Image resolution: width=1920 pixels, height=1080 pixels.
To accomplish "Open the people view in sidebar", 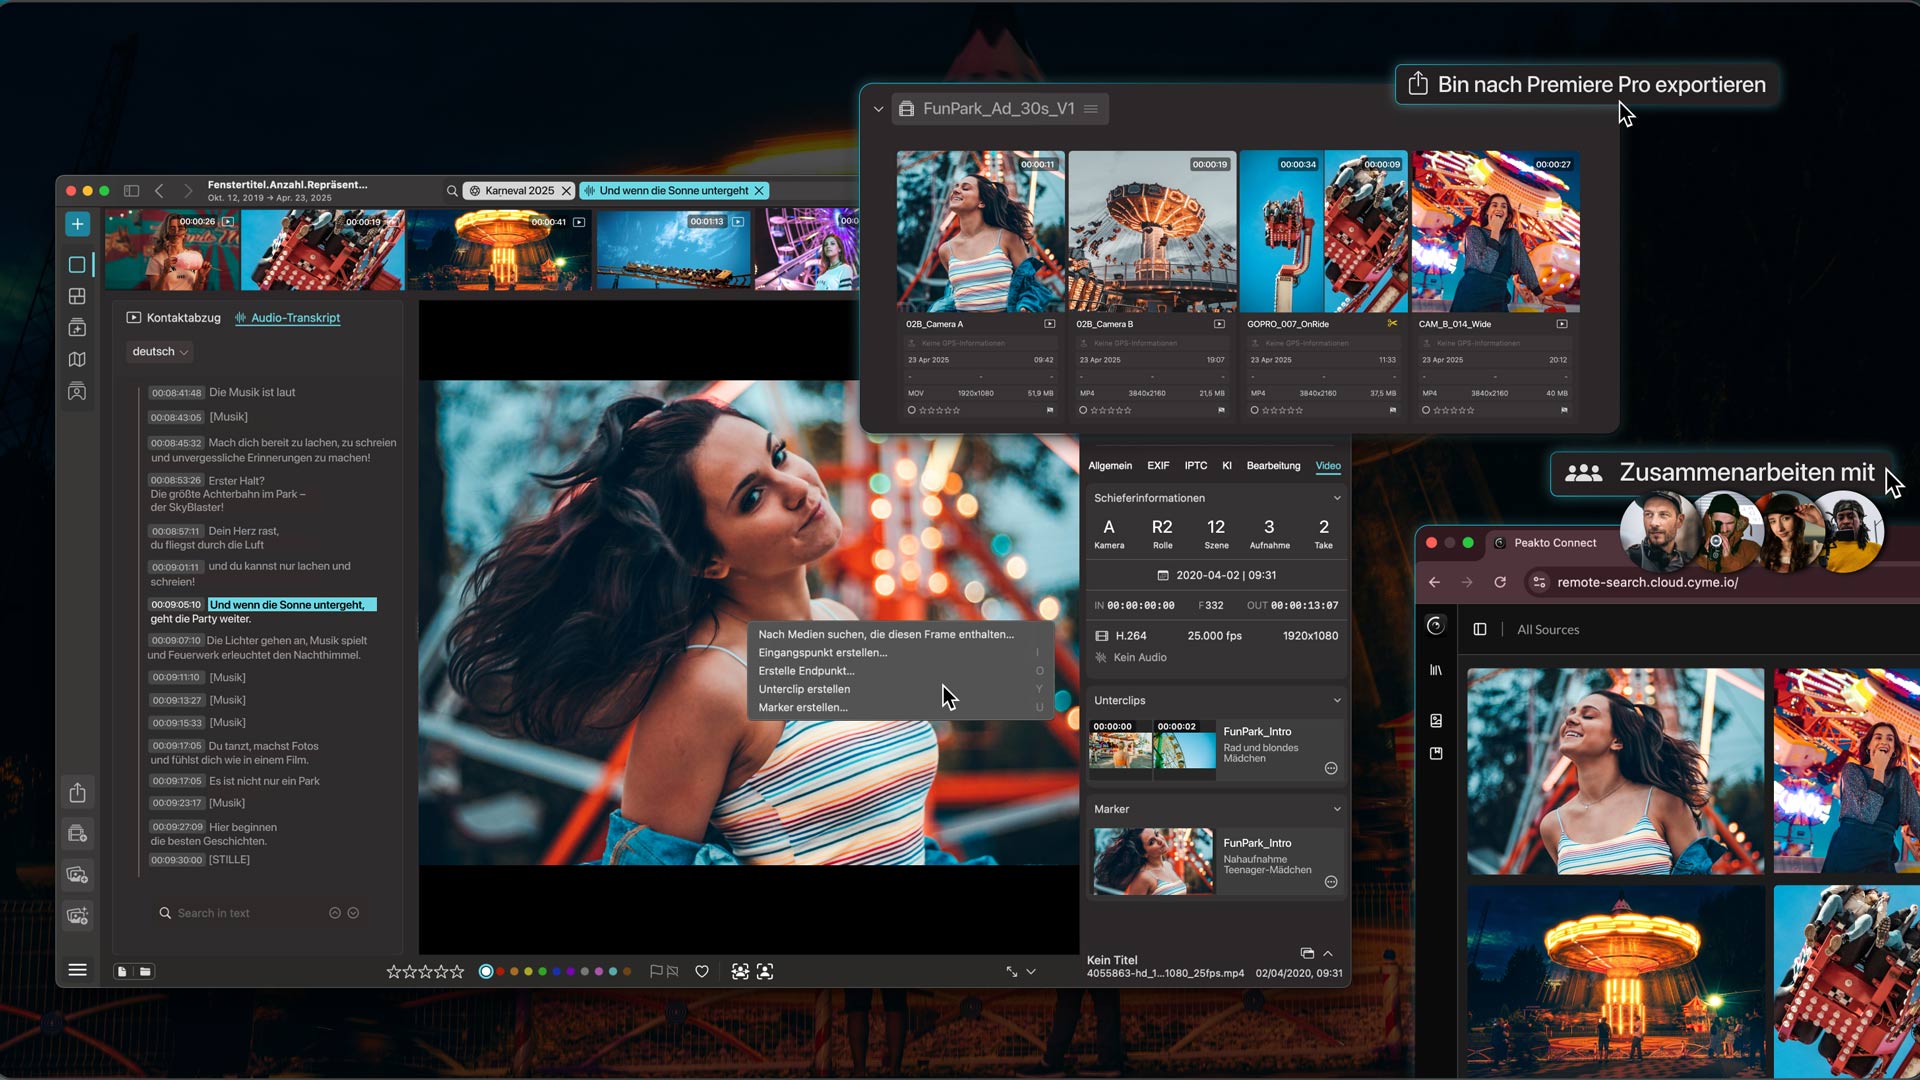I will [x=77, y=392].
